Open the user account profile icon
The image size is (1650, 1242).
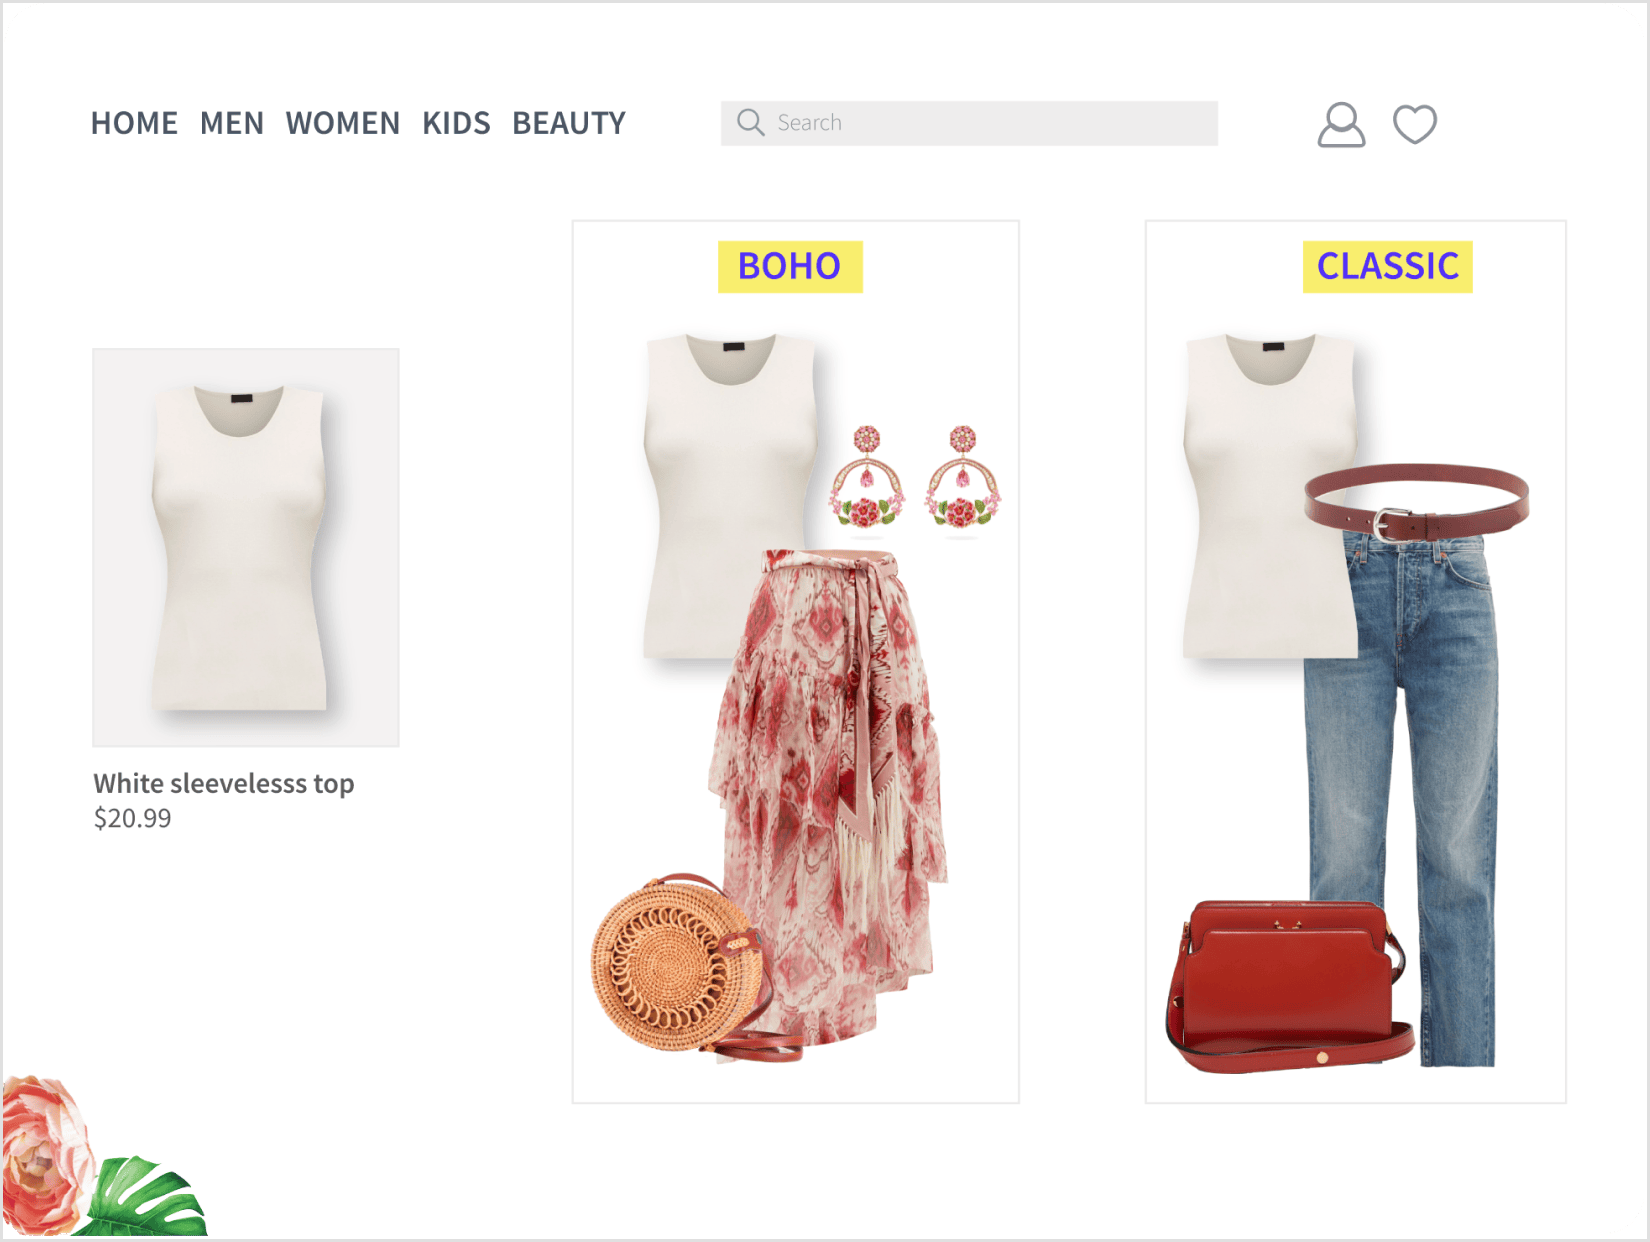click(1341, 125)
